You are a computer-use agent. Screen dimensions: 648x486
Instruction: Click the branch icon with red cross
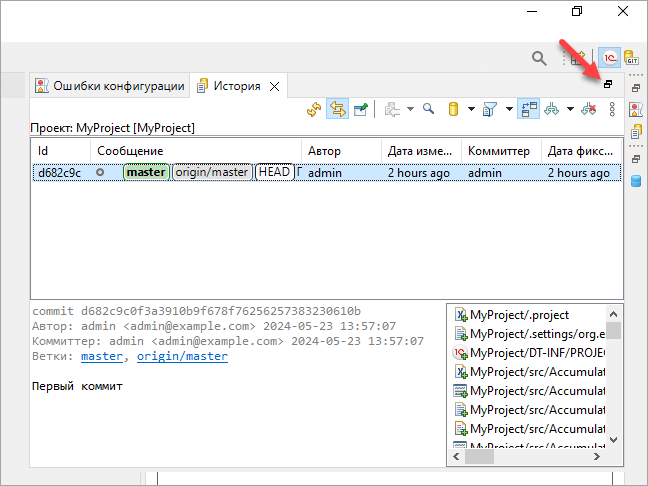589,109
